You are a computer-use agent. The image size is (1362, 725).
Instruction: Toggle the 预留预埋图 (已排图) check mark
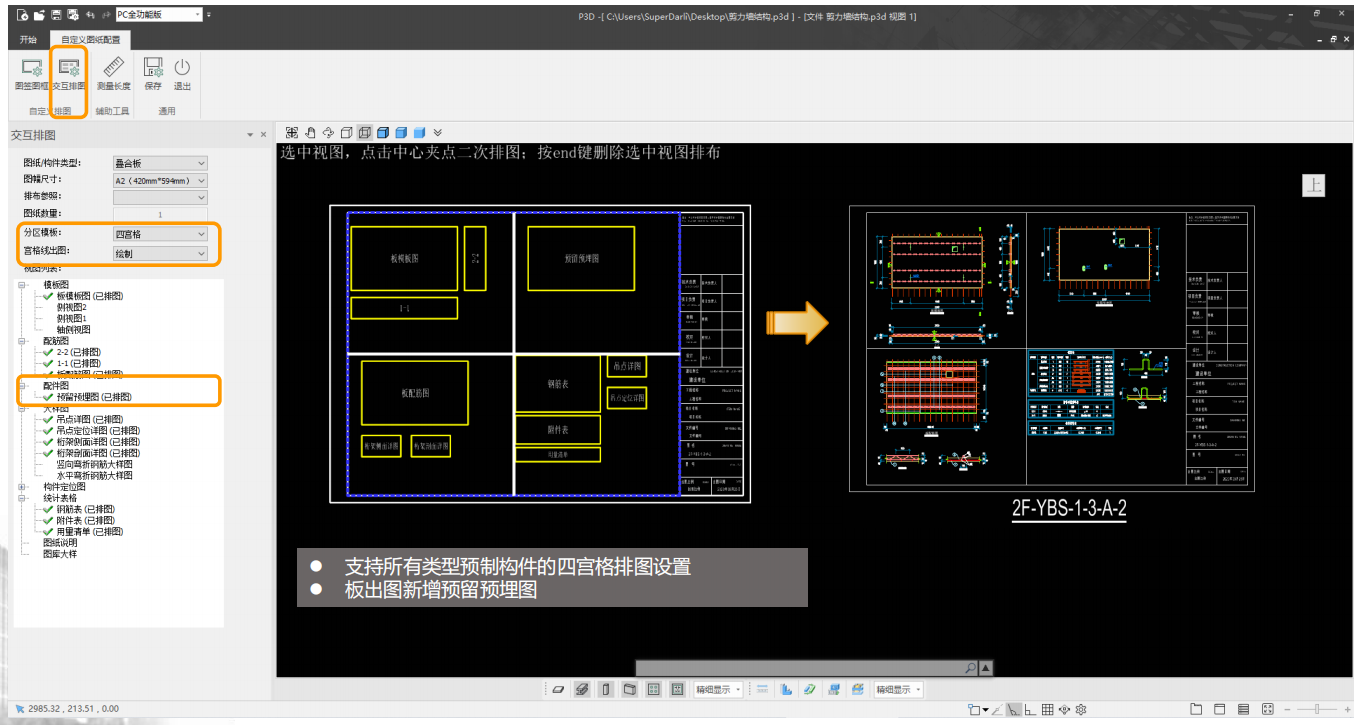click(47, 397)
